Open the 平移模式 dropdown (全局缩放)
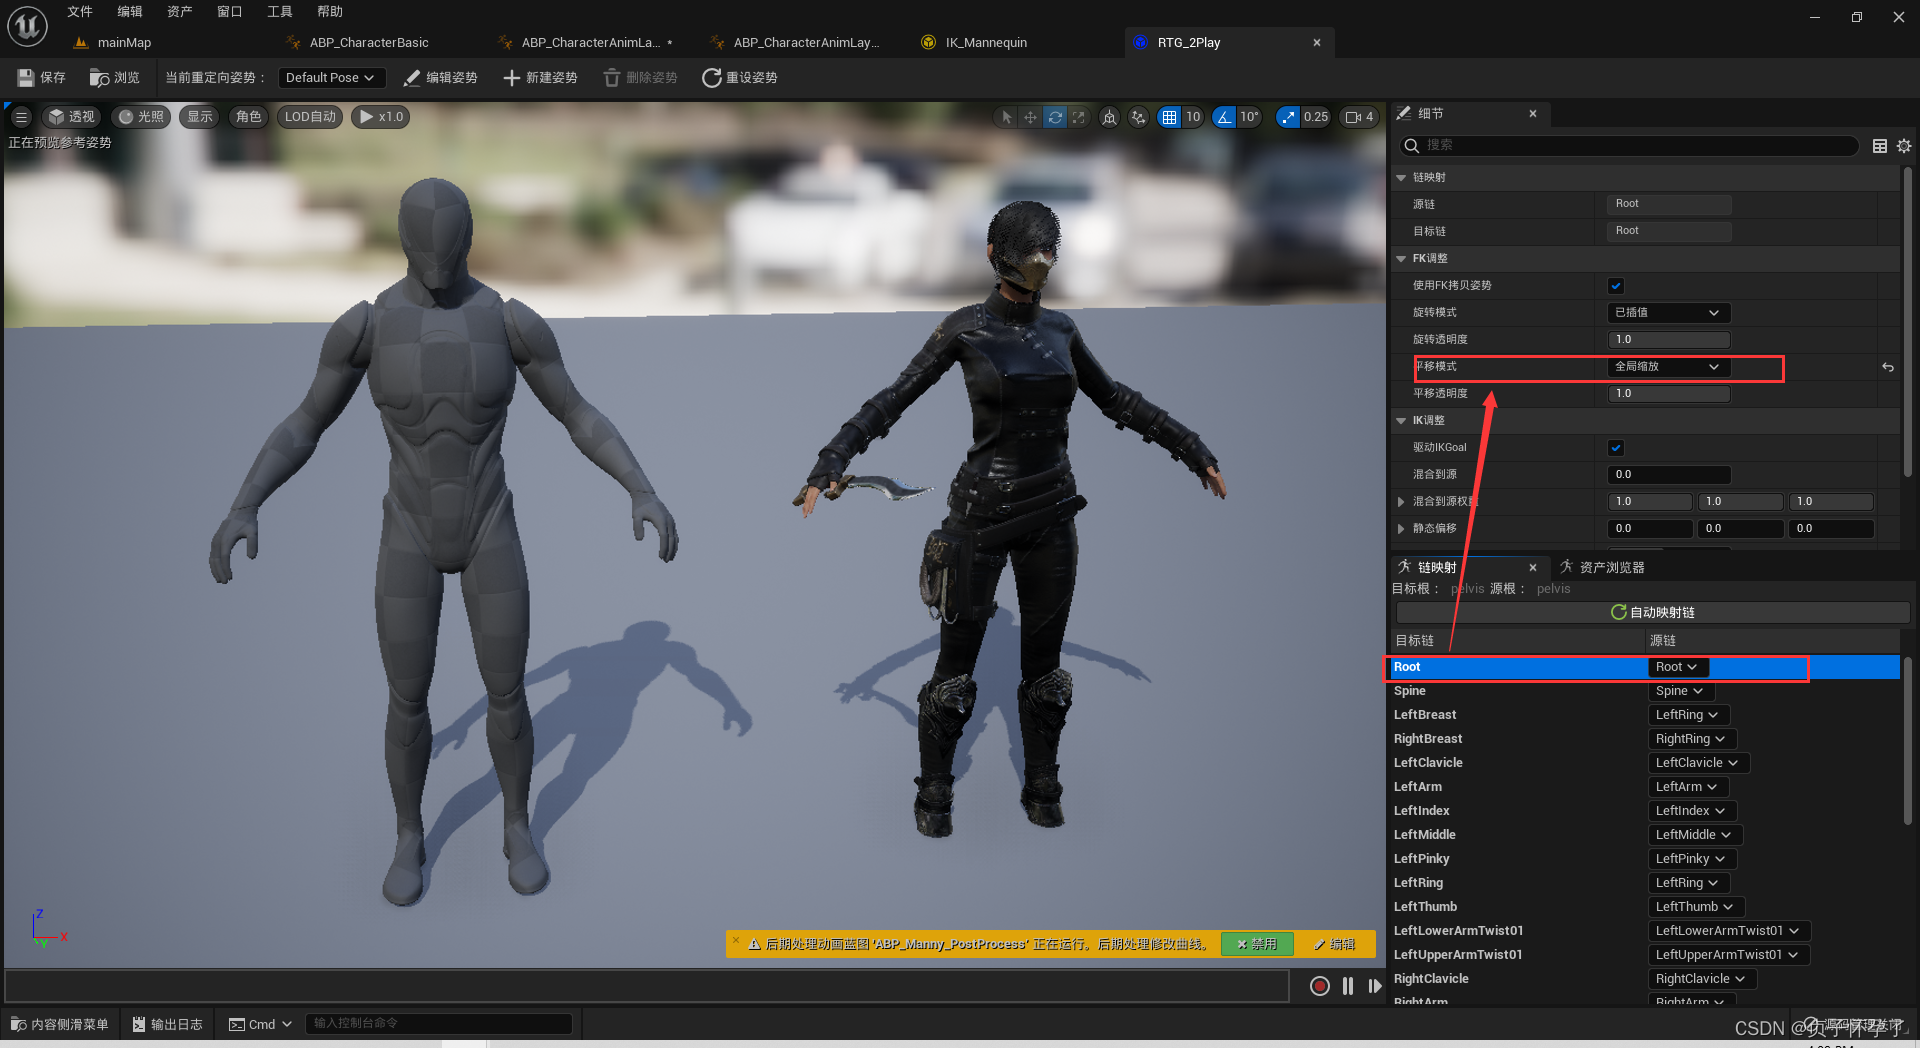1920x1048 pixels. coord(1668,367)
